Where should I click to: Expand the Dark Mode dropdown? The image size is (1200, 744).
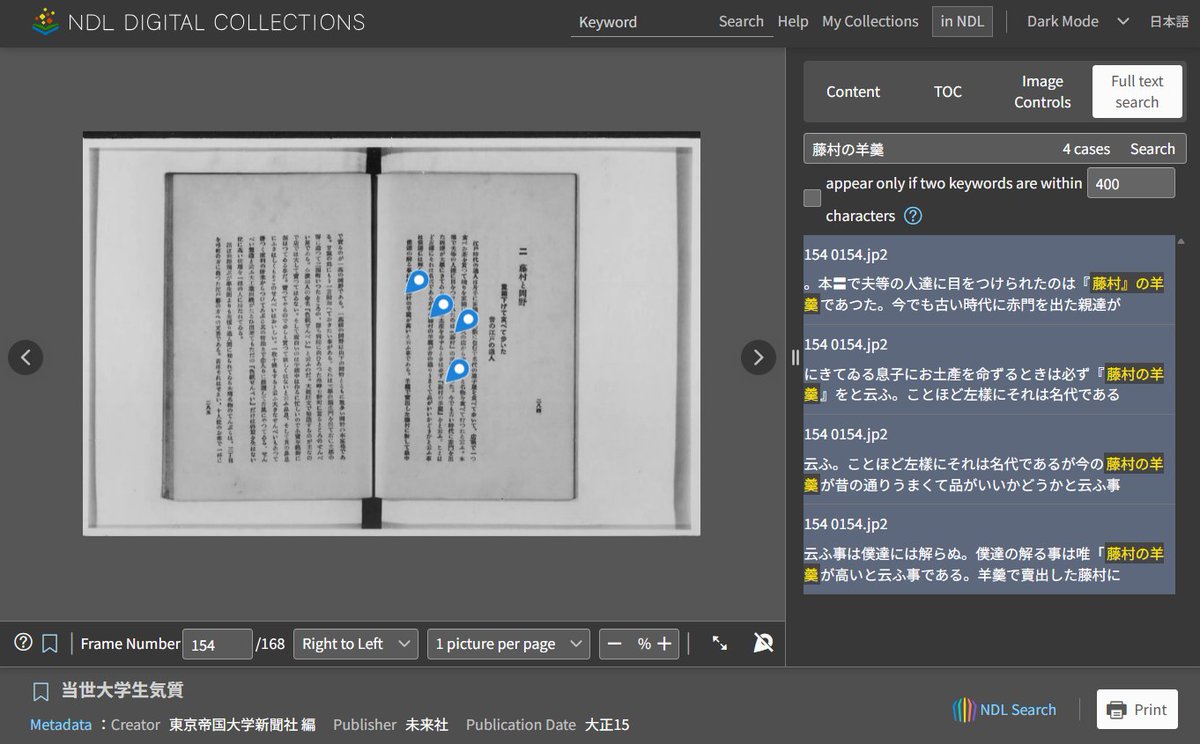1123,21
